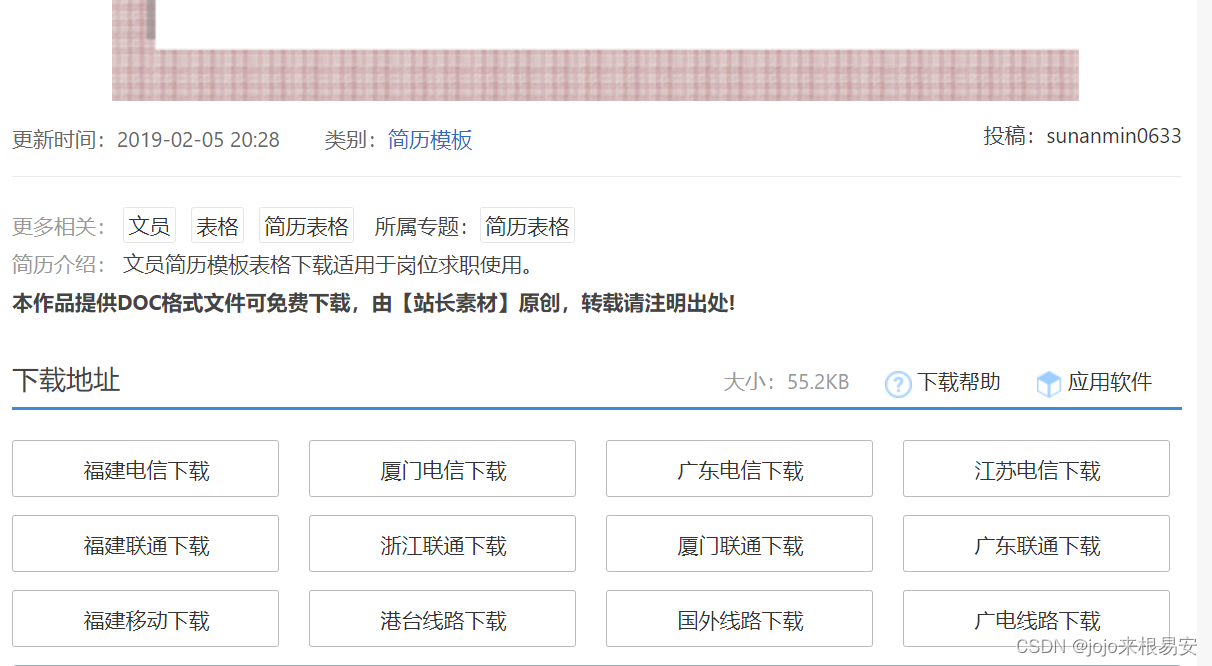Click the 浙江联通下载 download button
This screenshot has height=666, width=1212.
442,543
